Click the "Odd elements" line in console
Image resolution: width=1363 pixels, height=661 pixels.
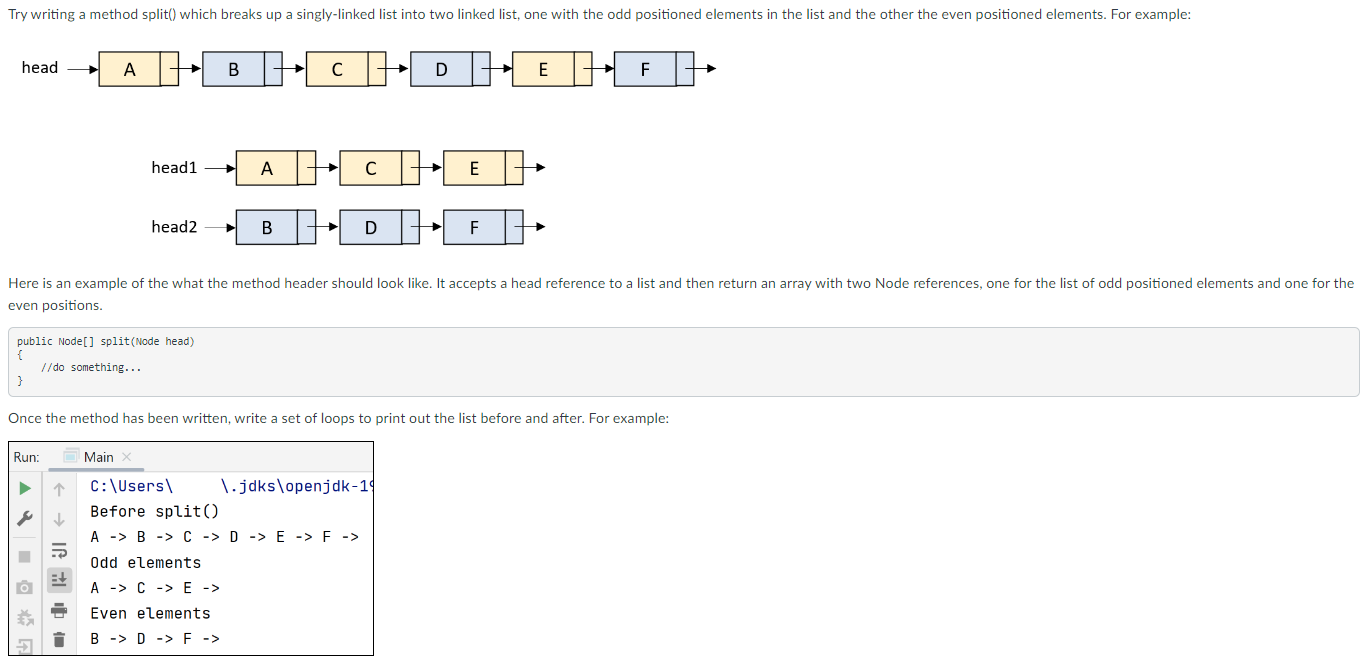tap(144, 562)
